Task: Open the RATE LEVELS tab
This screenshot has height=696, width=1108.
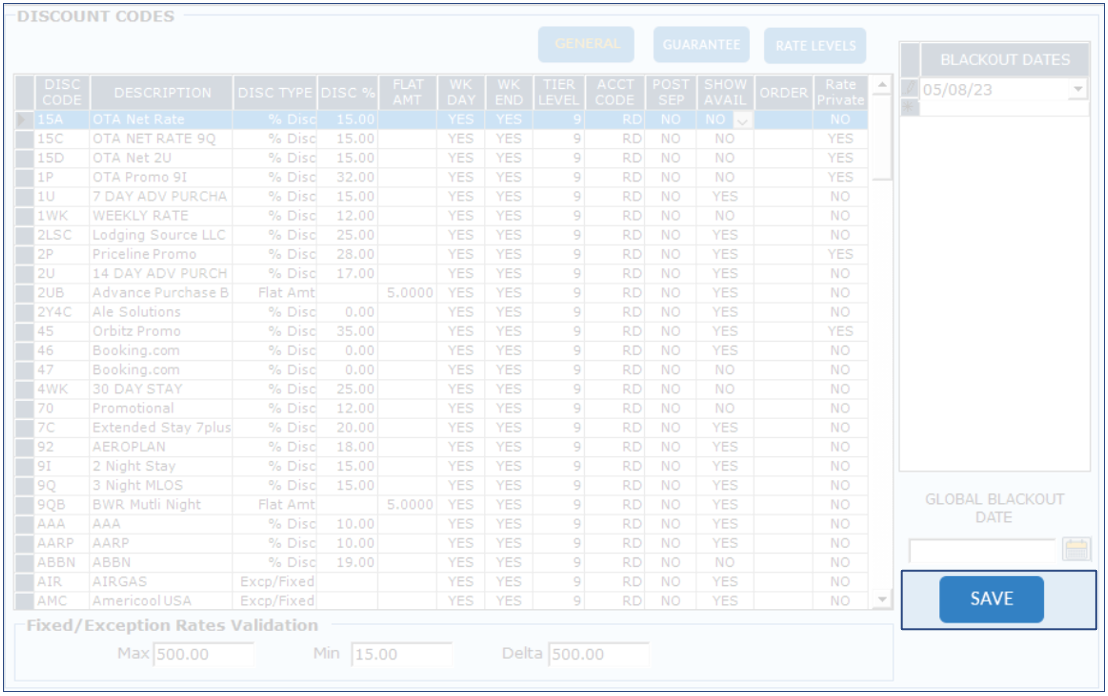Action: coord(815,45)
